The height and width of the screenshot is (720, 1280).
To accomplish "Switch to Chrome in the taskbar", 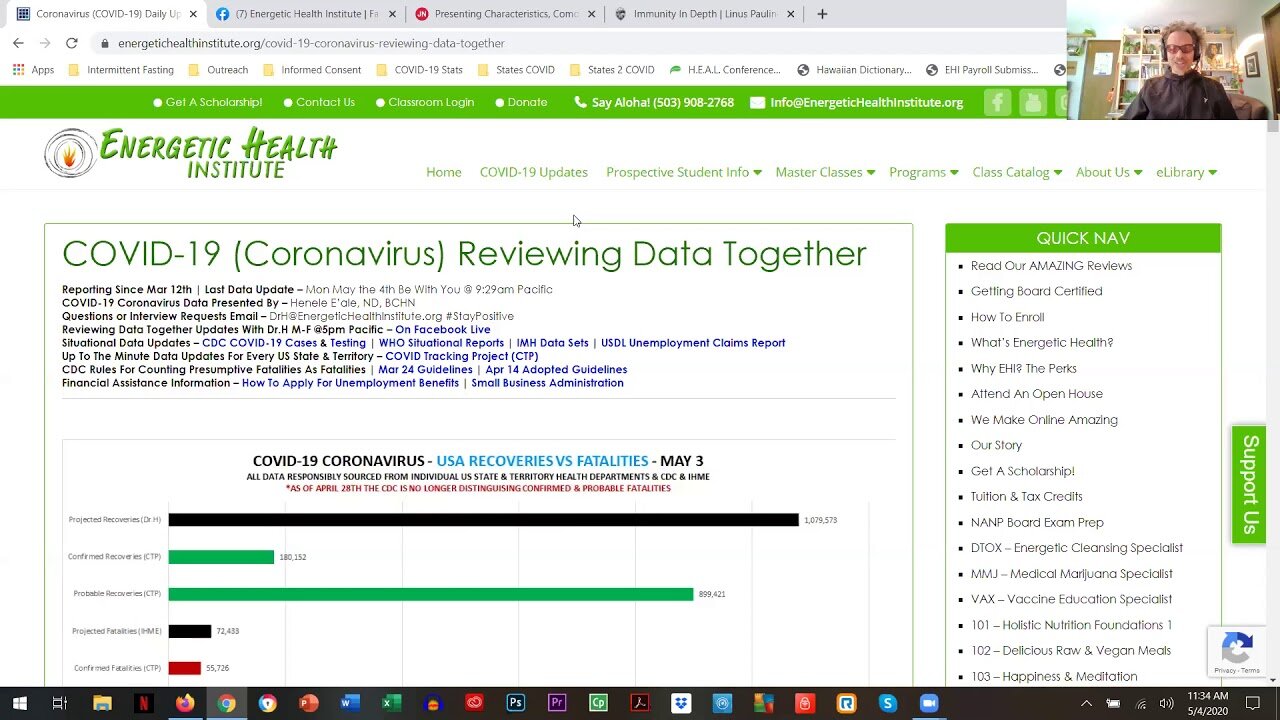I will point(226,703).
